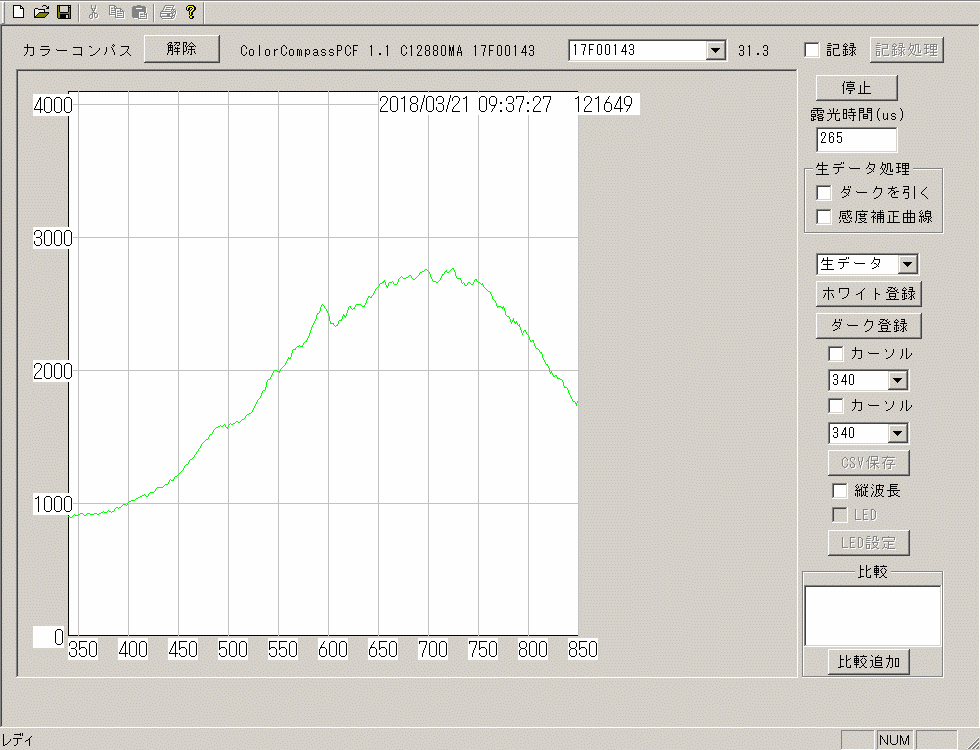Click the 4000 y-axis label
This screenshot has height=750, width=980.
click(53, 106)
